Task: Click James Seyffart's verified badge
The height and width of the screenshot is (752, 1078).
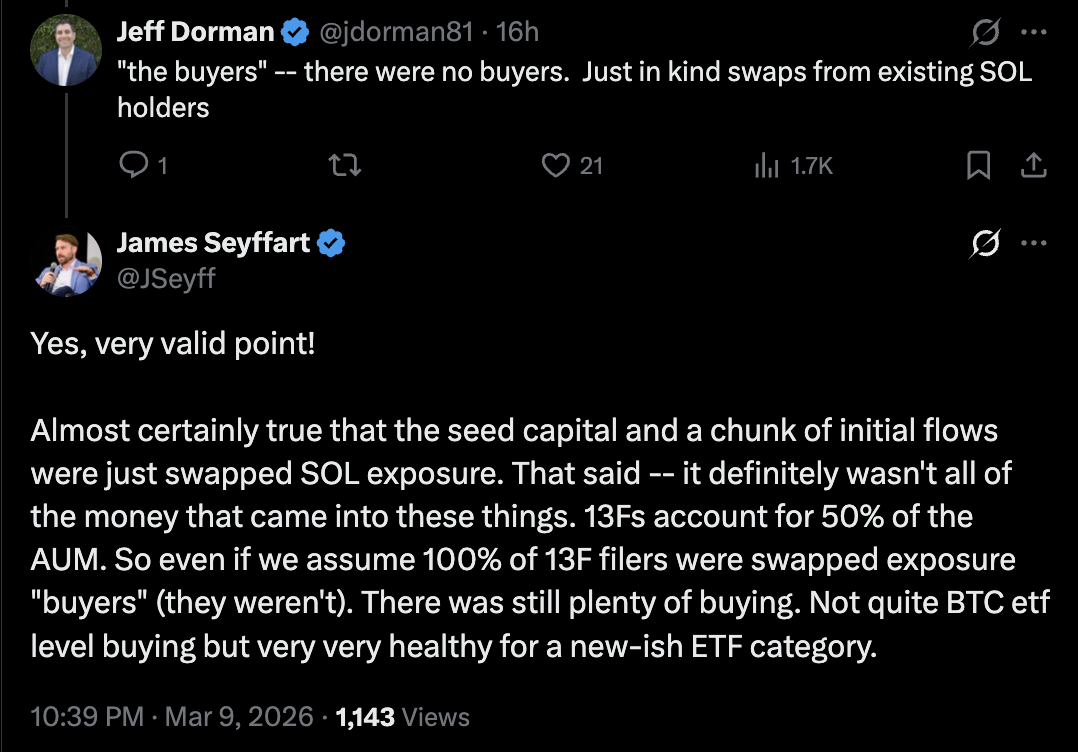Action: [333, 242]
